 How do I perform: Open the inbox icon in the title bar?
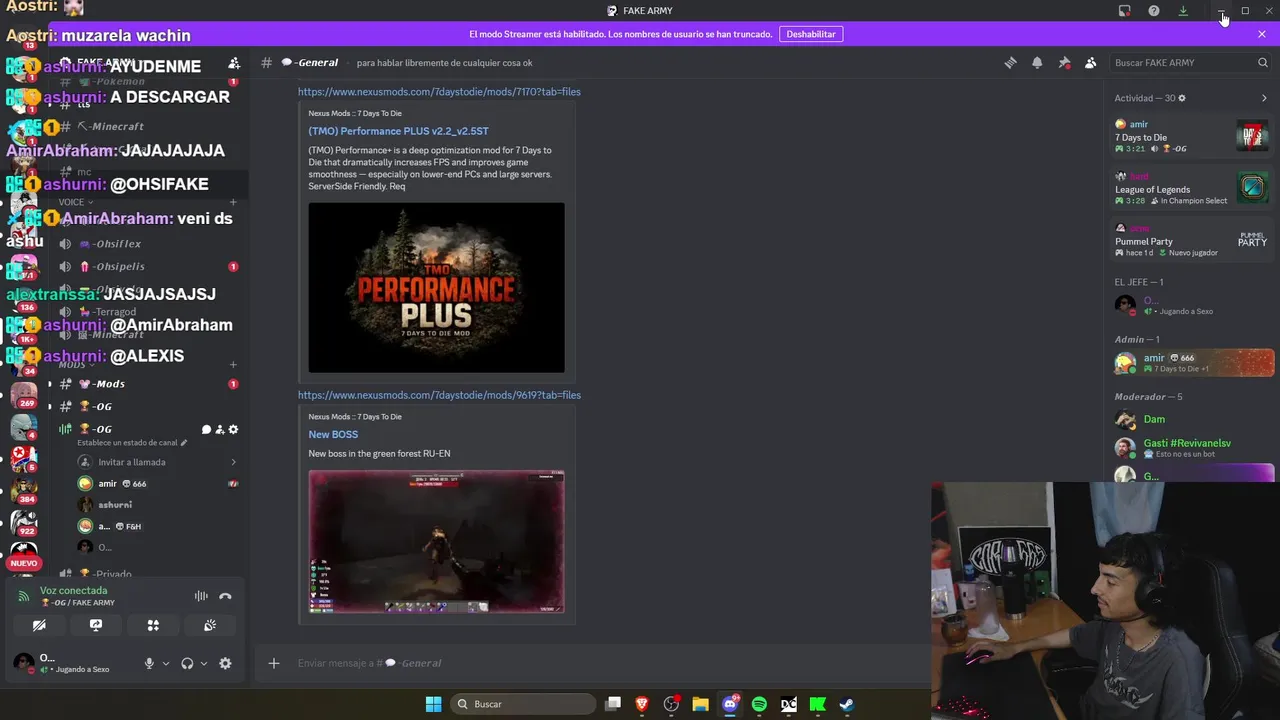tap(1124, 11)
